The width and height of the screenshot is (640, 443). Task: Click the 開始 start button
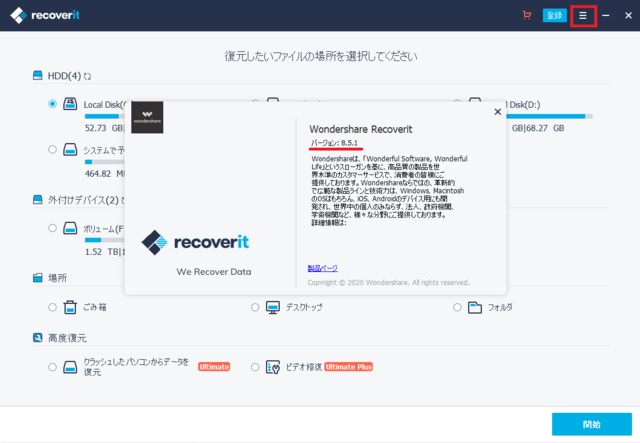tap(592, 424)
